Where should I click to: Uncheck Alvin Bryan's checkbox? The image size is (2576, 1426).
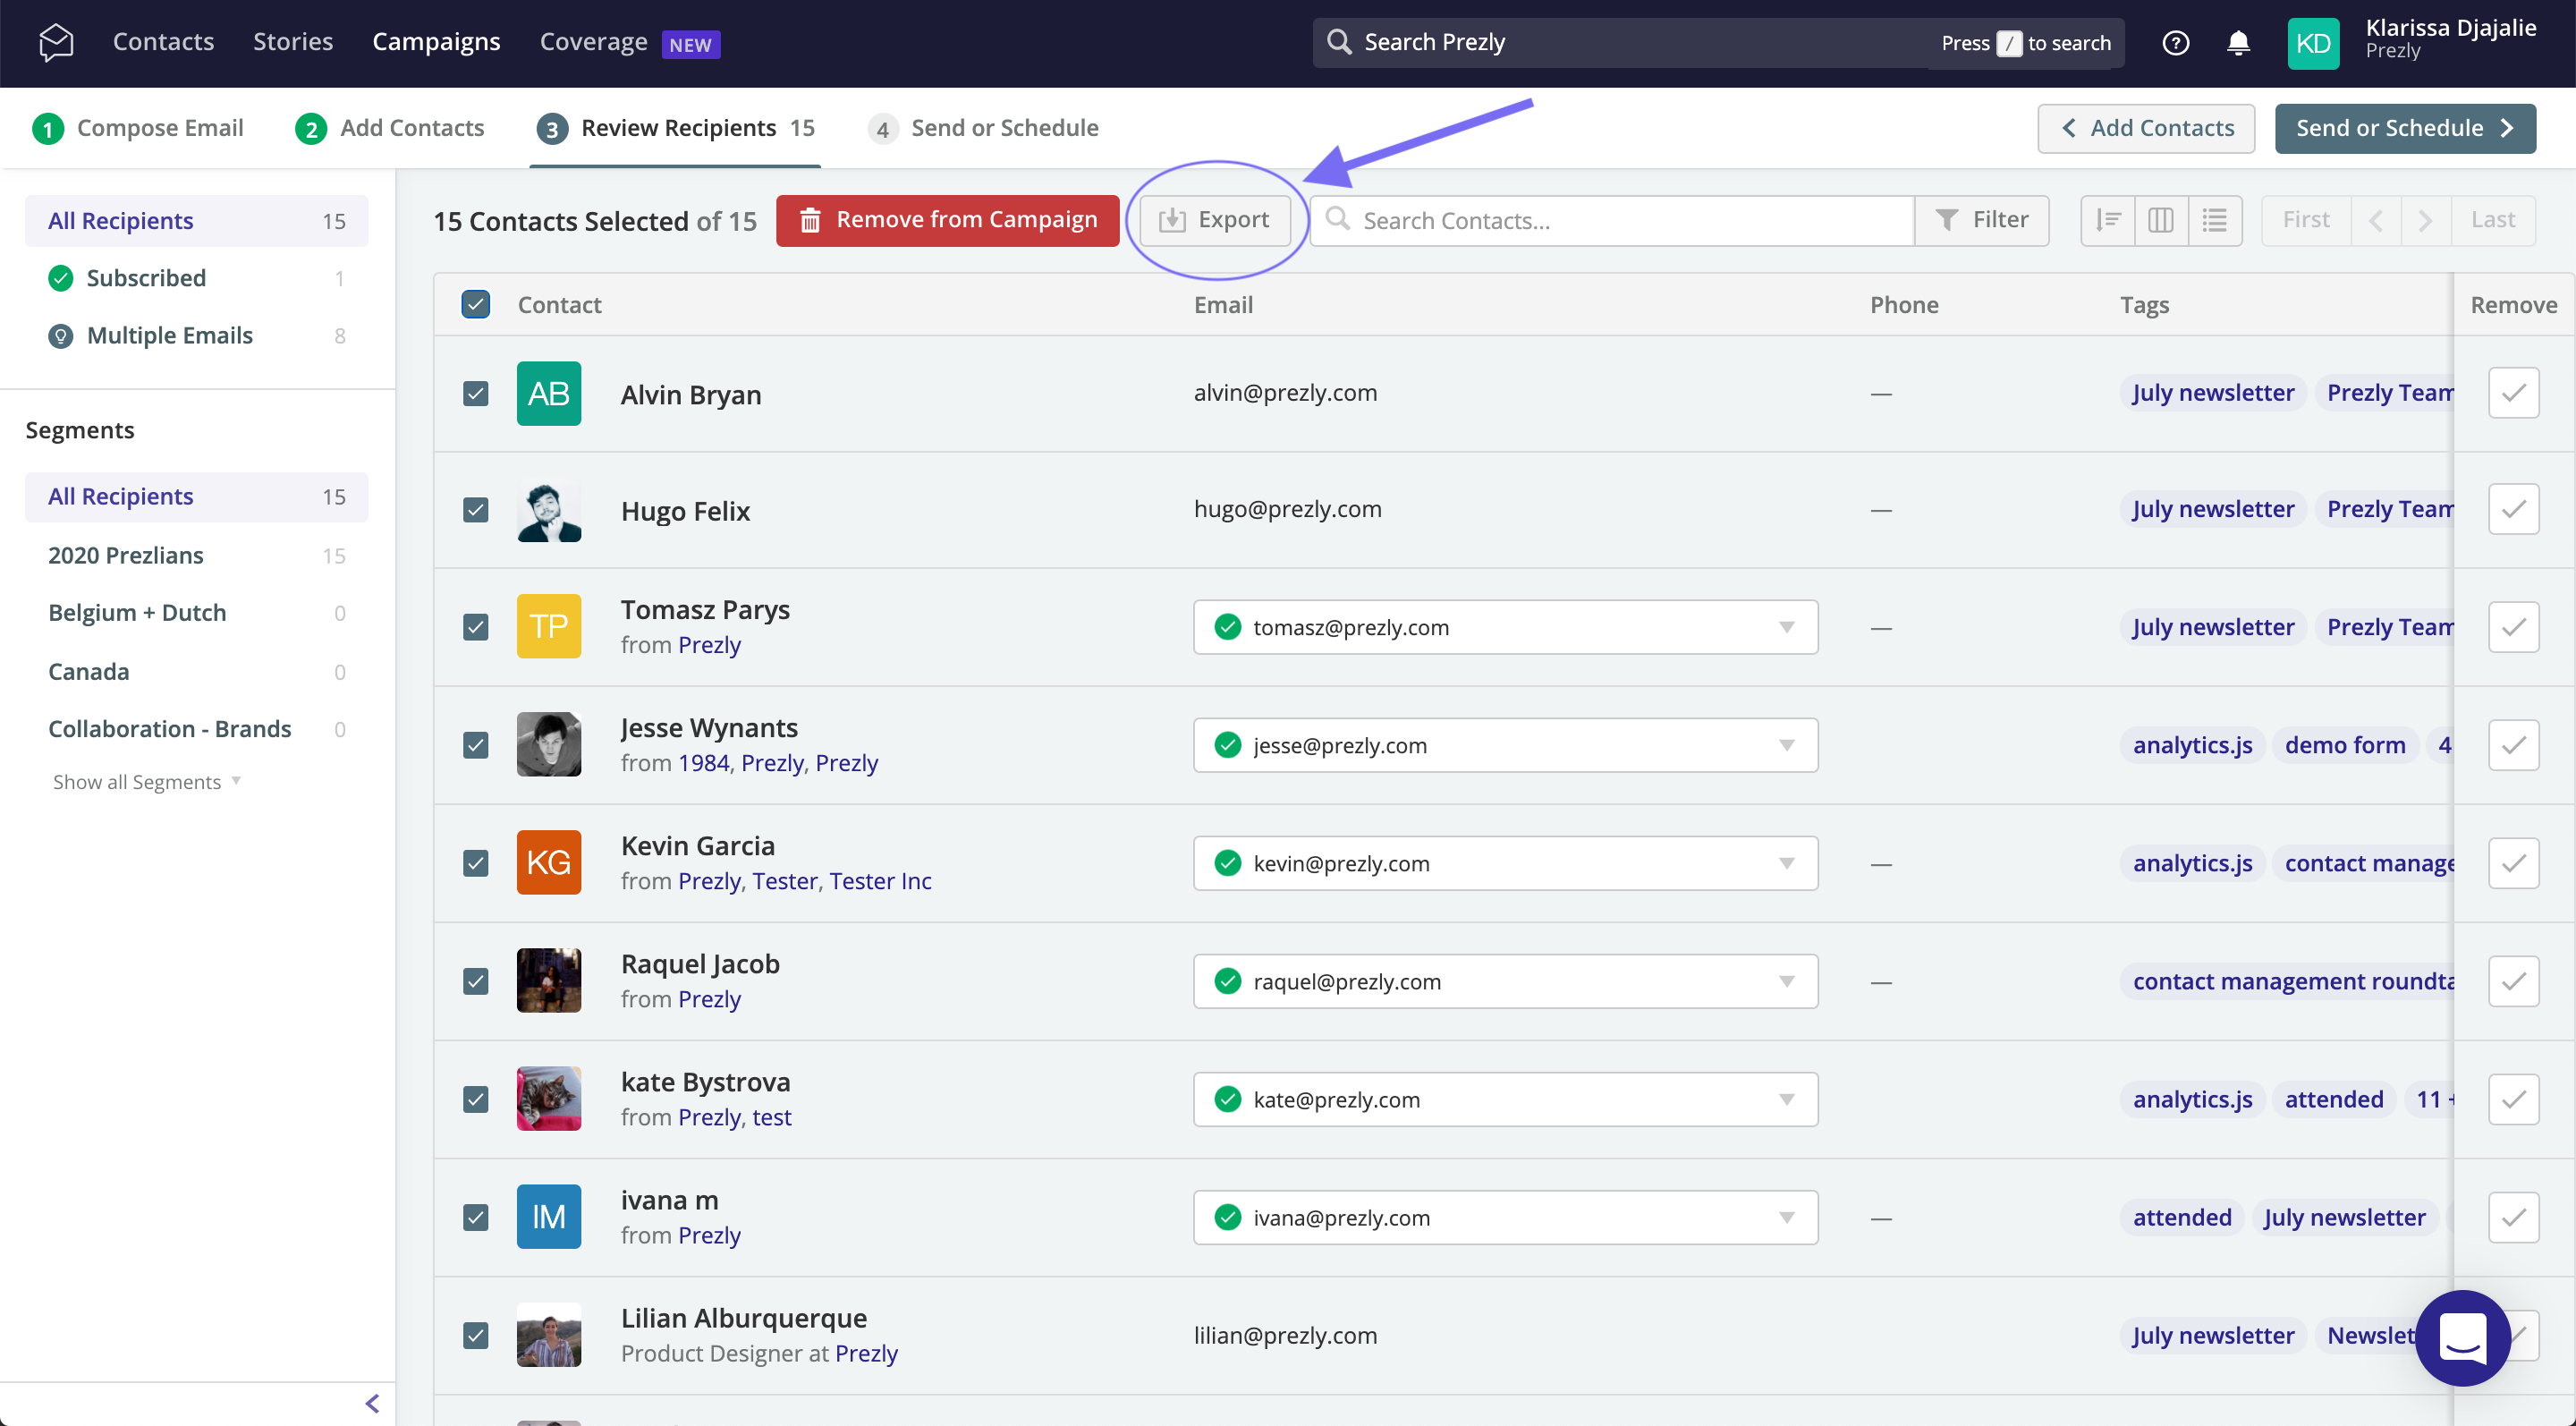[x=476, y=393]
